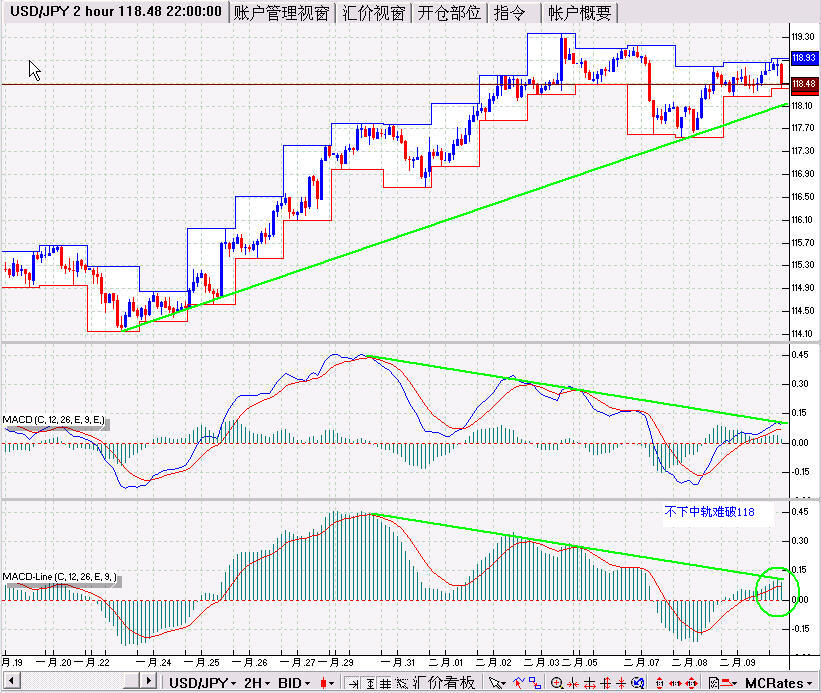
Task: Switch to the 账户管理视窗 tab
Action: (281, 13)
